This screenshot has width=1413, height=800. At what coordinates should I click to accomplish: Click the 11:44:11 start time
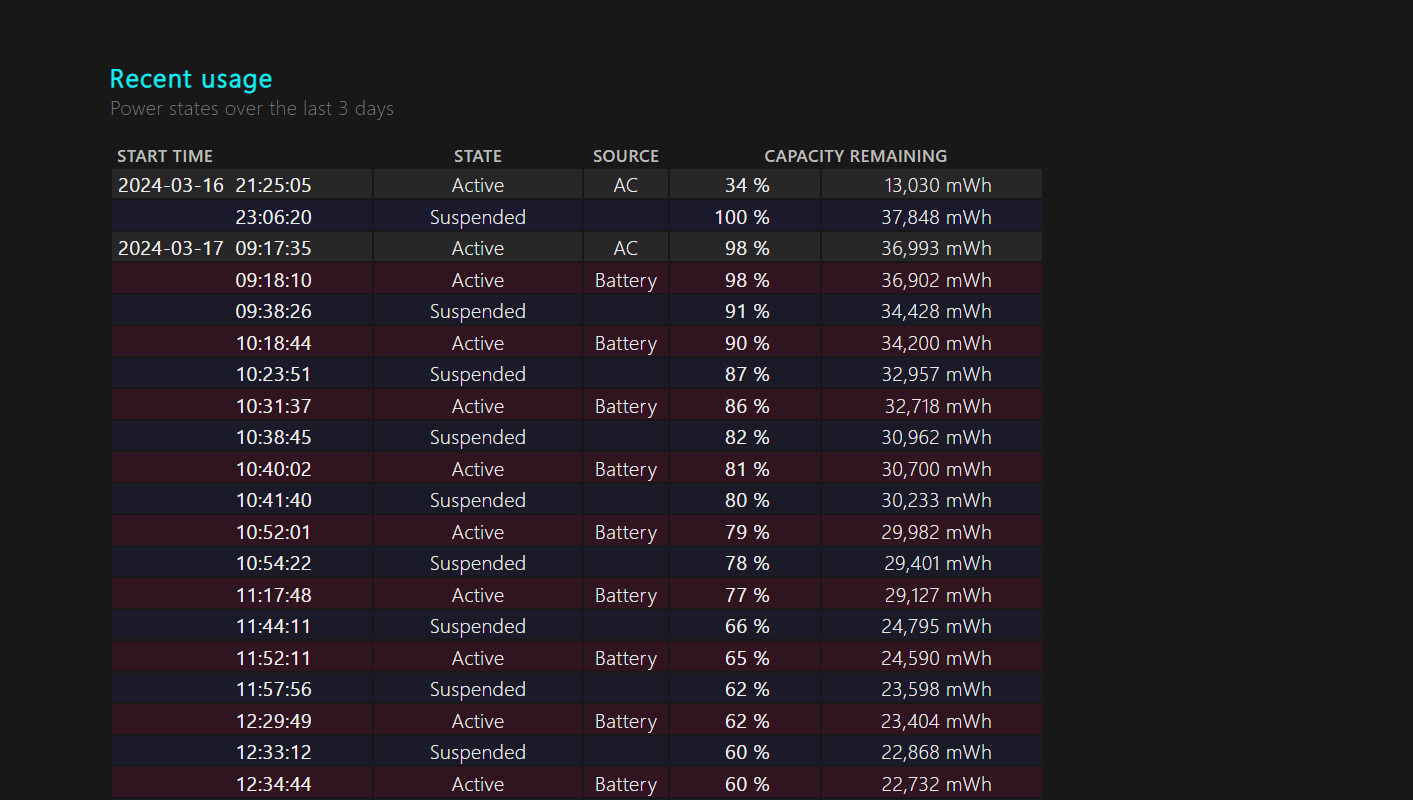[274, 626]
